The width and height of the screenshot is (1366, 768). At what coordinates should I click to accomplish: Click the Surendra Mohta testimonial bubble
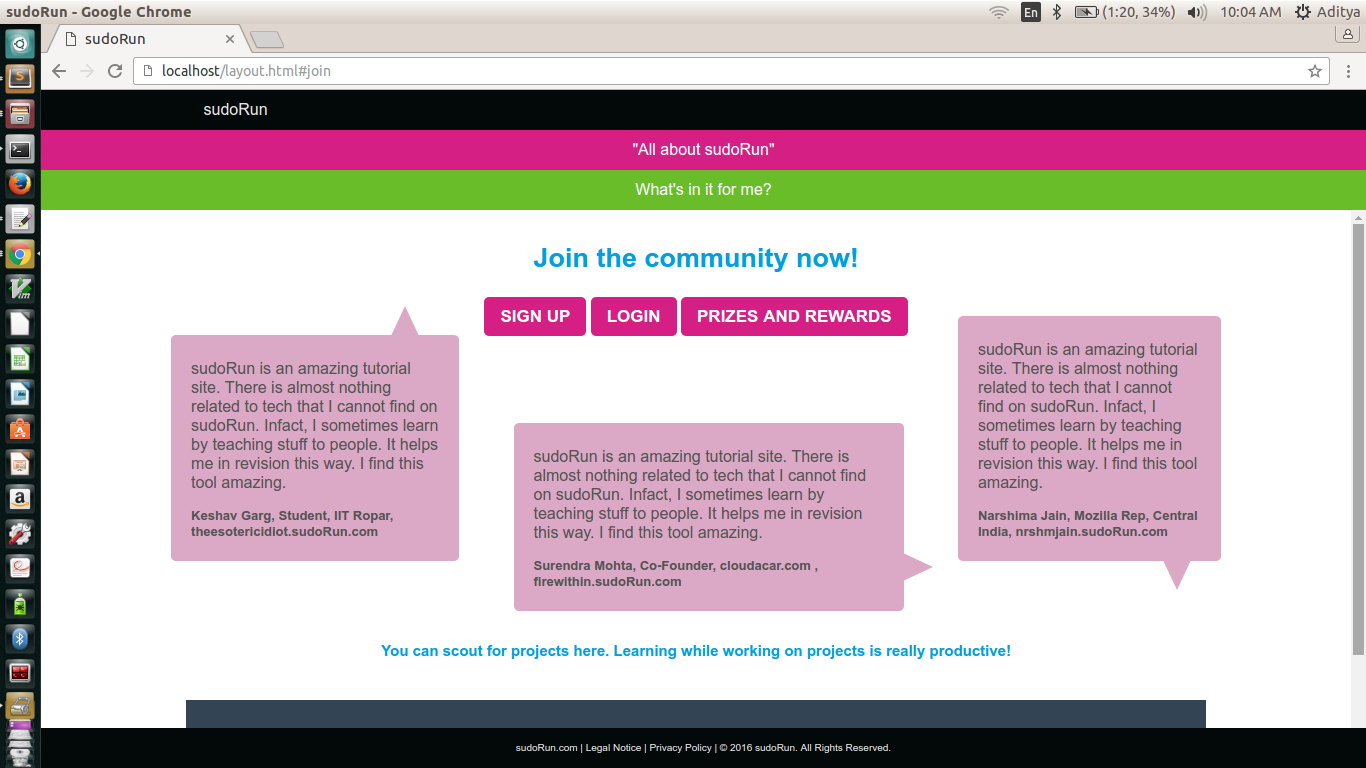[709, 517]
